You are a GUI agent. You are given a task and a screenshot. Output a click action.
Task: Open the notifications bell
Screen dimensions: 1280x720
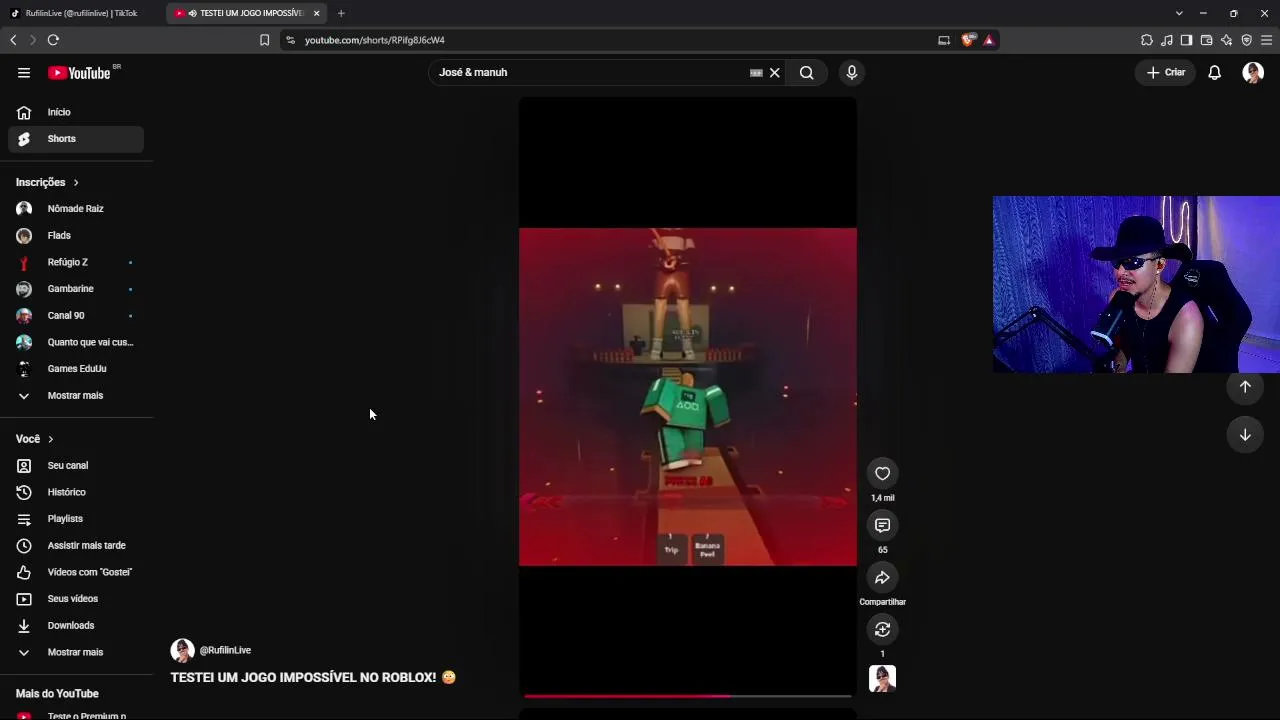tap(1214, 72)
